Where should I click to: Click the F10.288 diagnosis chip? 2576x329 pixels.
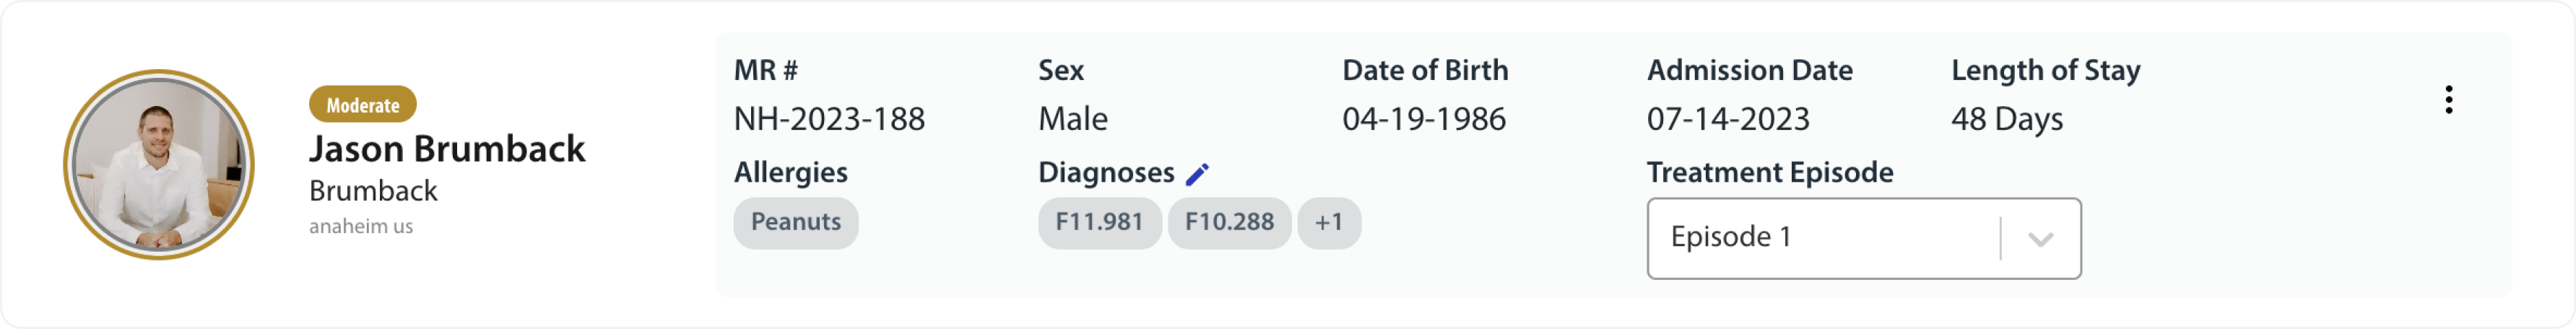[1229, 222]
